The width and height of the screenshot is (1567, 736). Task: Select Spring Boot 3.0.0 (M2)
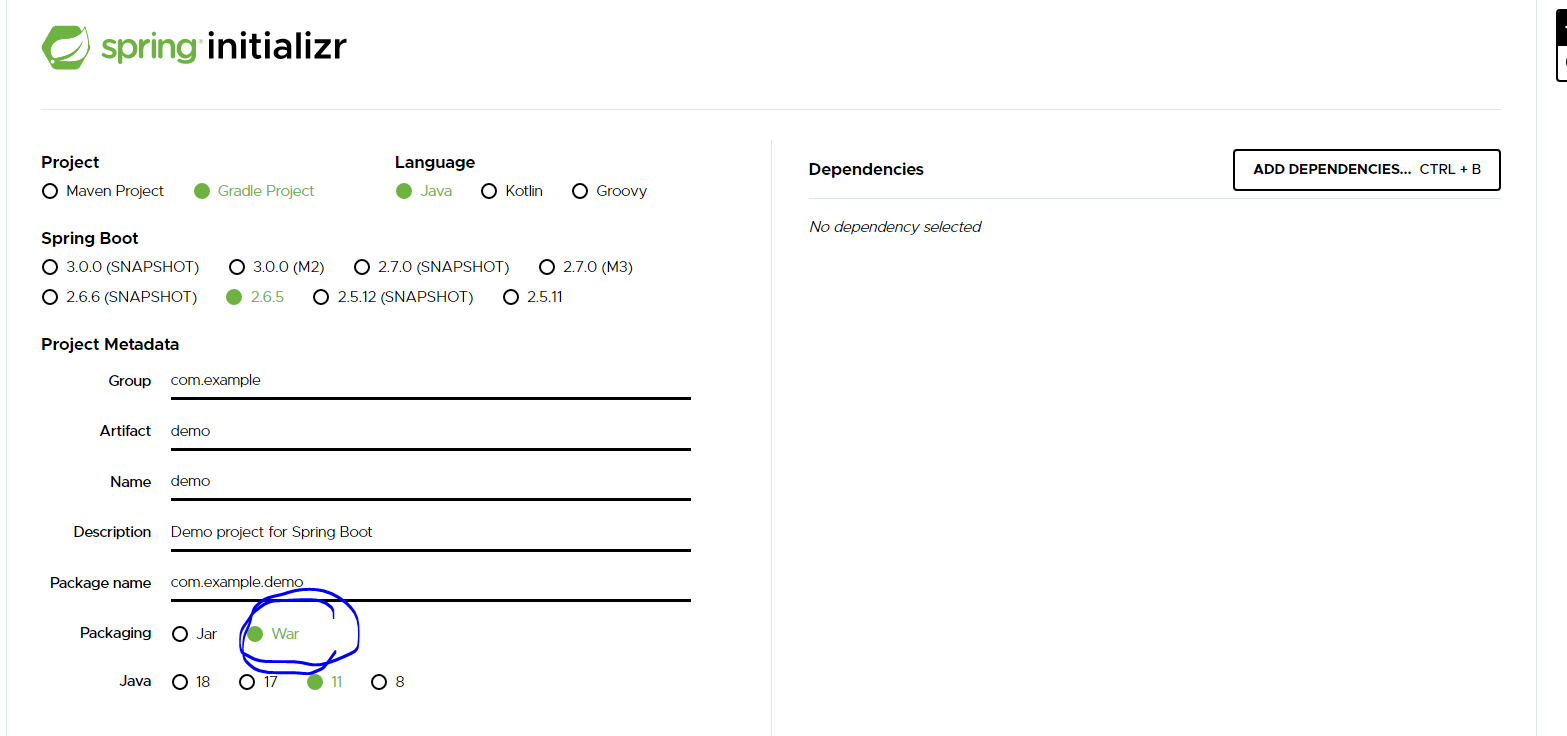(237, 267)
